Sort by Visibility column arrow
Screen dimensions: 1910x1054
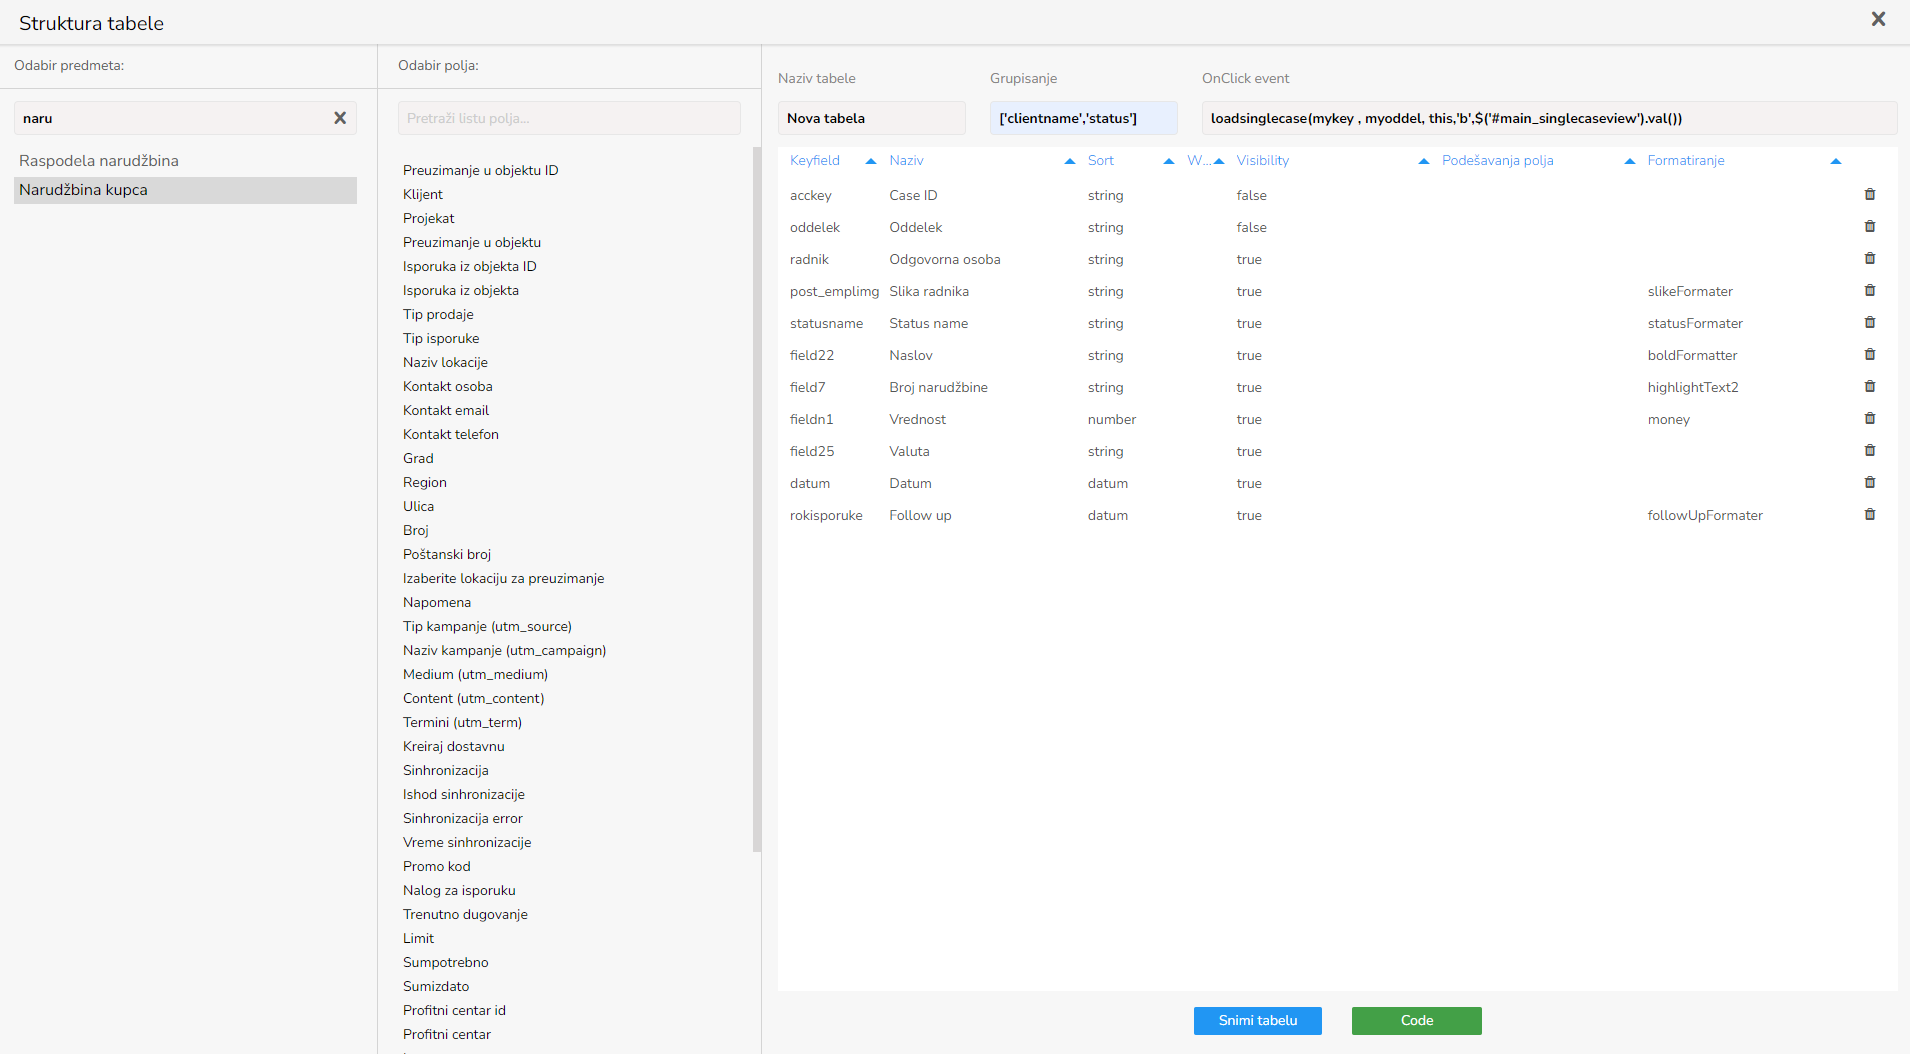(1423, 161)
